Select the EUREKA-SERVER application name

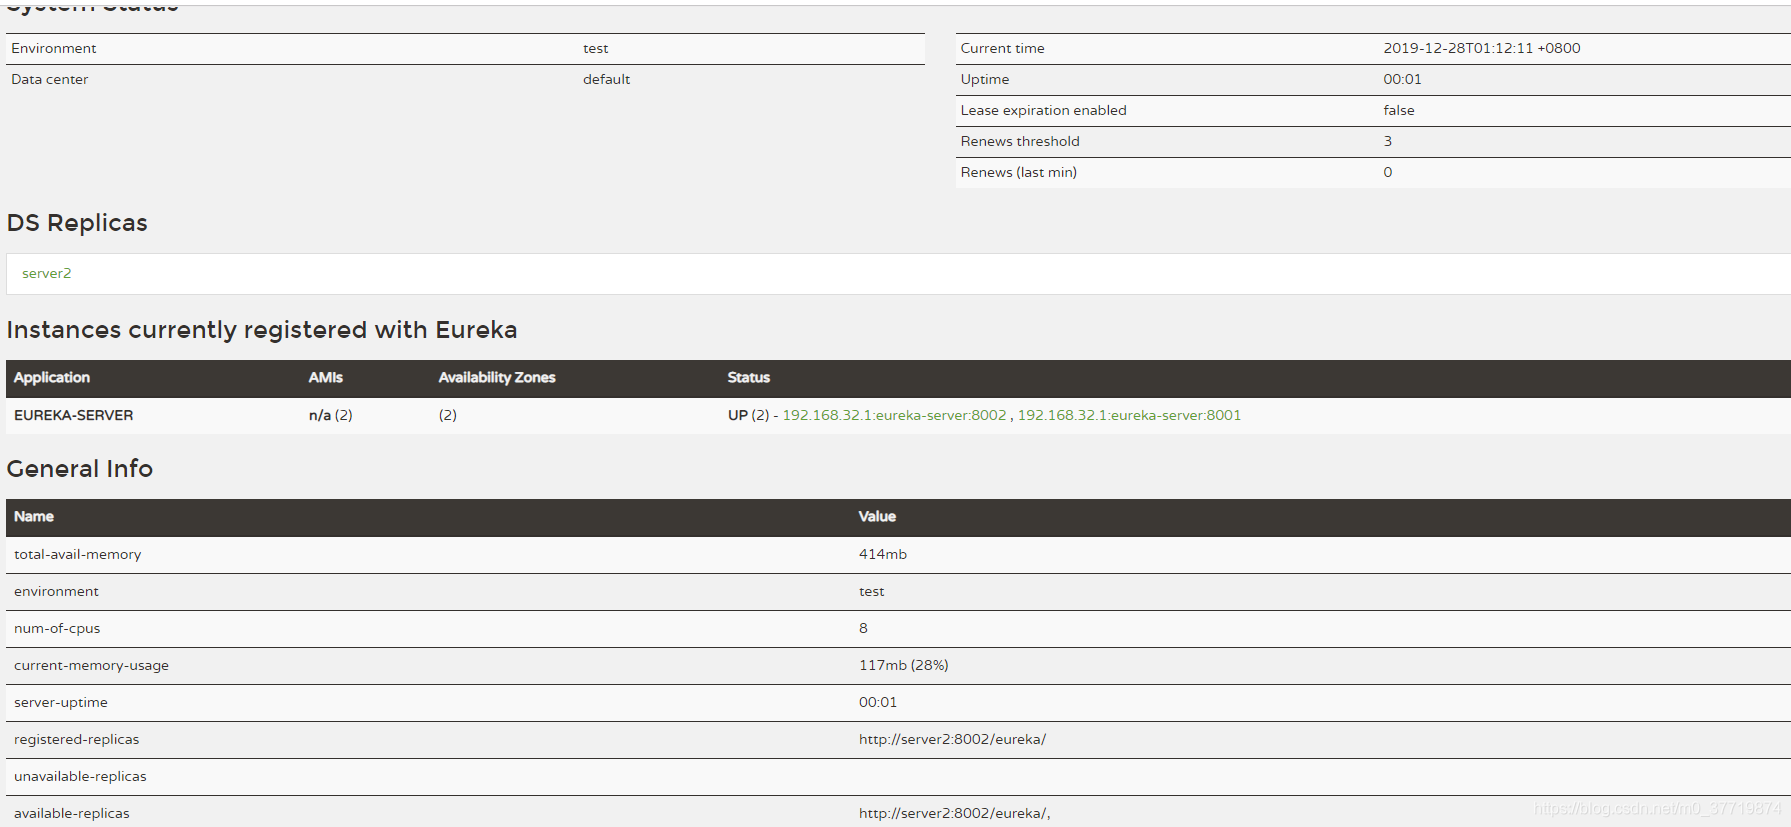point(73,415)
